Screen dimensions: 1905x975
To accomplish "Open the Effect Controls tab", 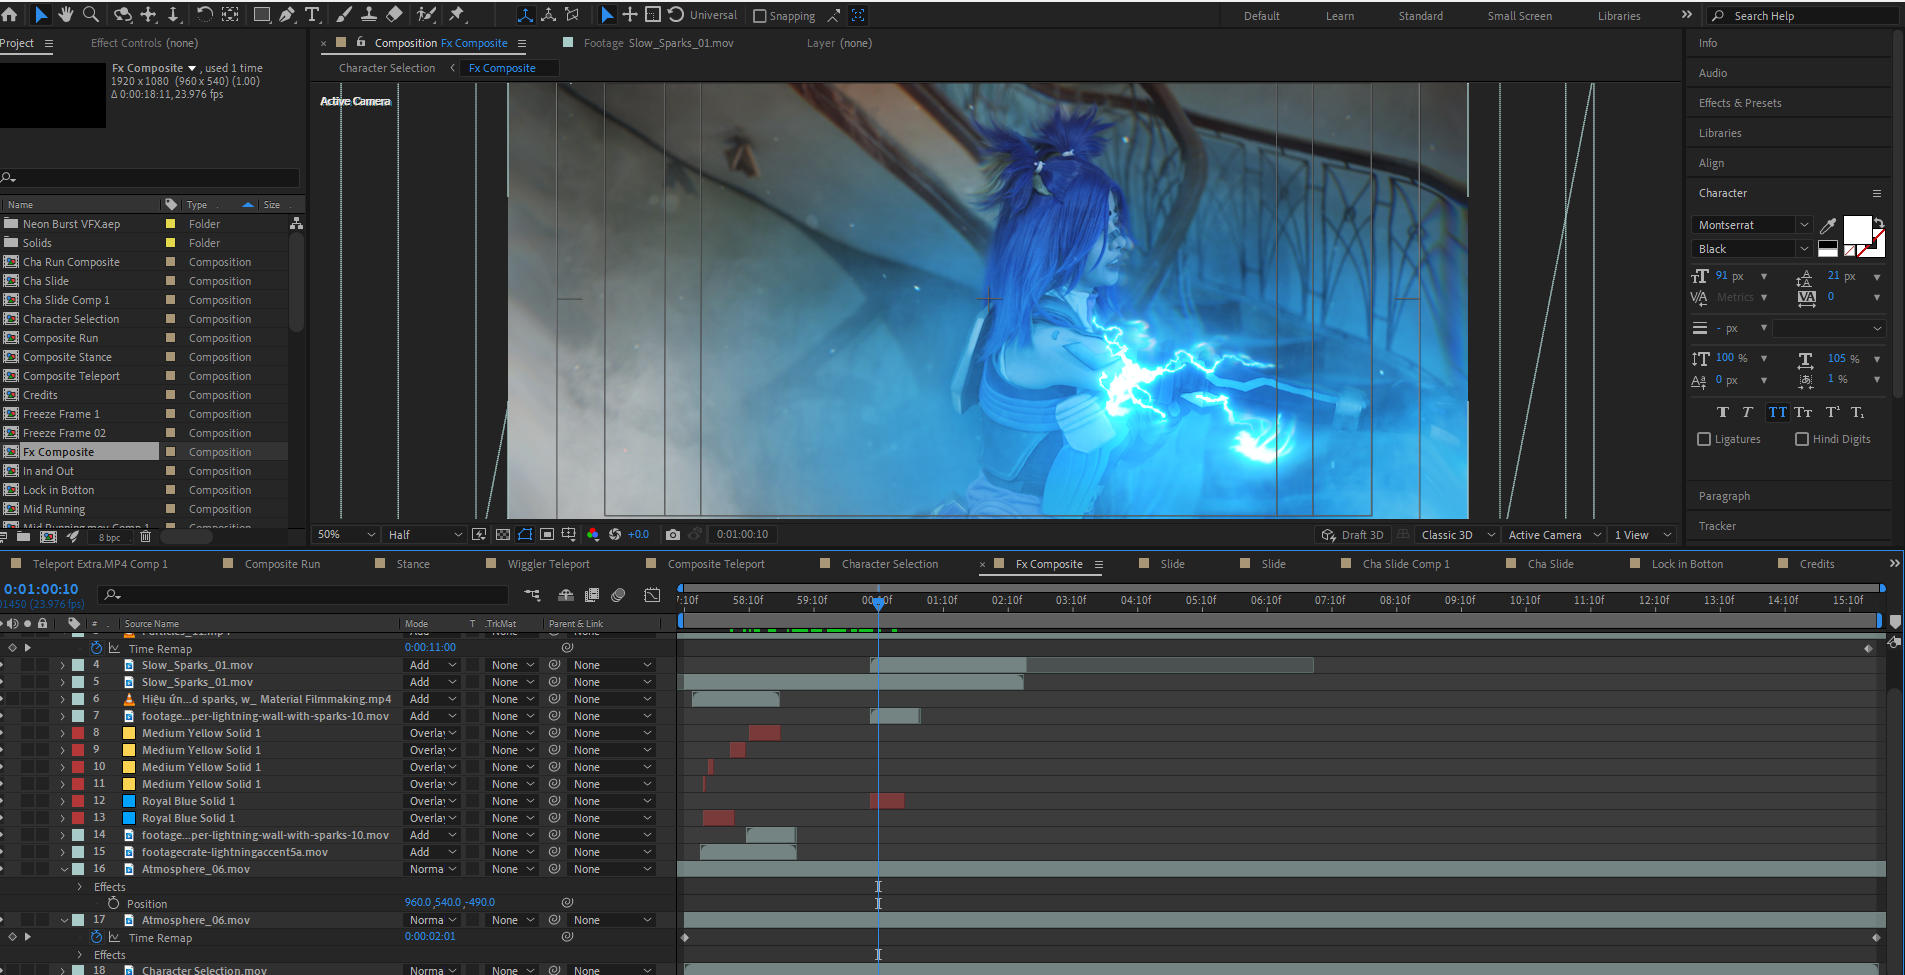I will pos(144,43).
